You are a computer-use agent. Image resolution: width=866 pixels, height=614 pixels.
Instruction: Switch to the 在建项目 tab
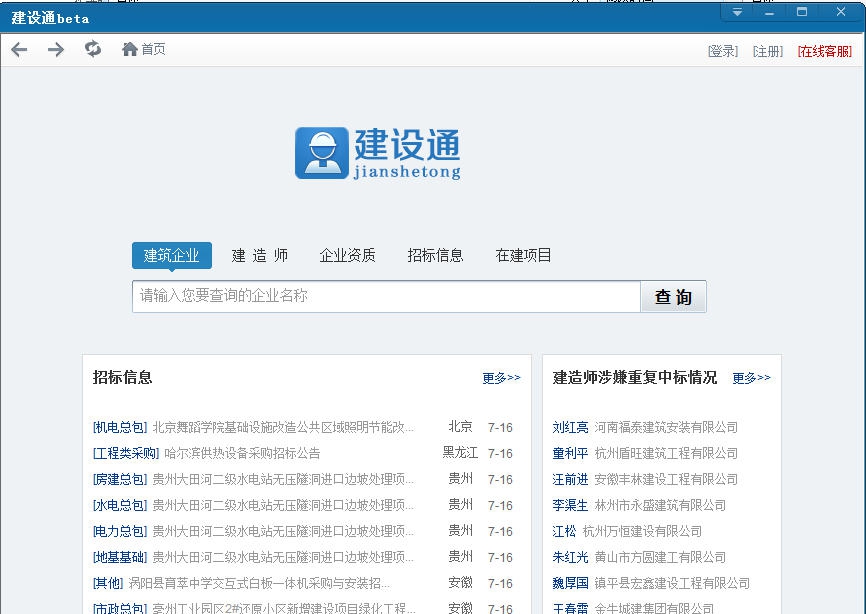523,255
